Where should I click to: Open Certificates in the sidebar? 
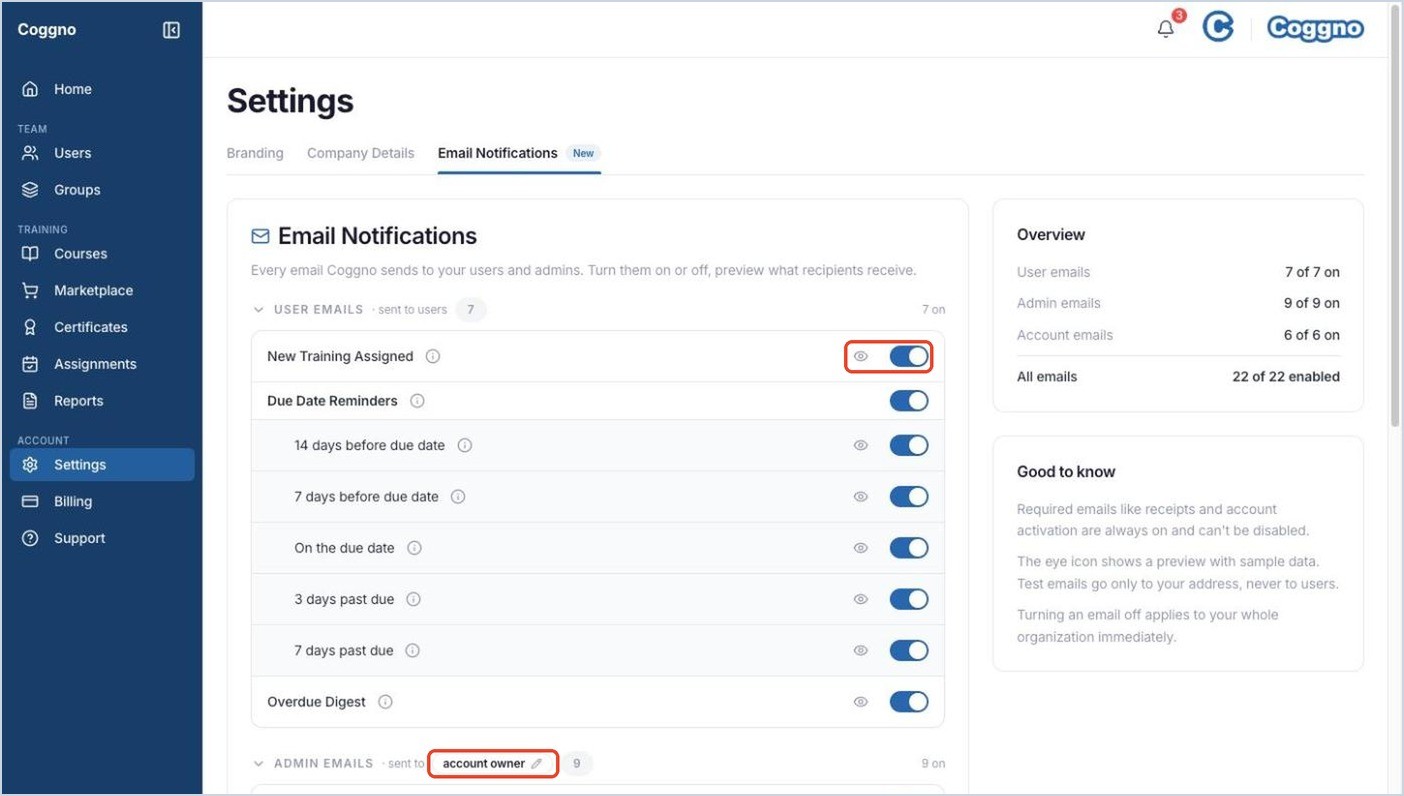click(102, 327)
